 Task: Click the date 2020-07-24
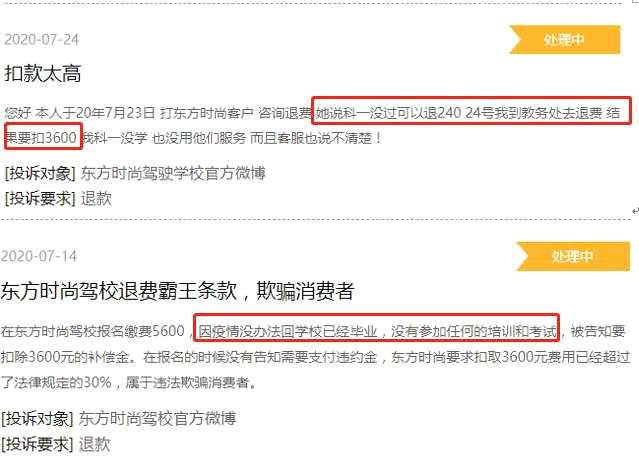coord(42,40)
